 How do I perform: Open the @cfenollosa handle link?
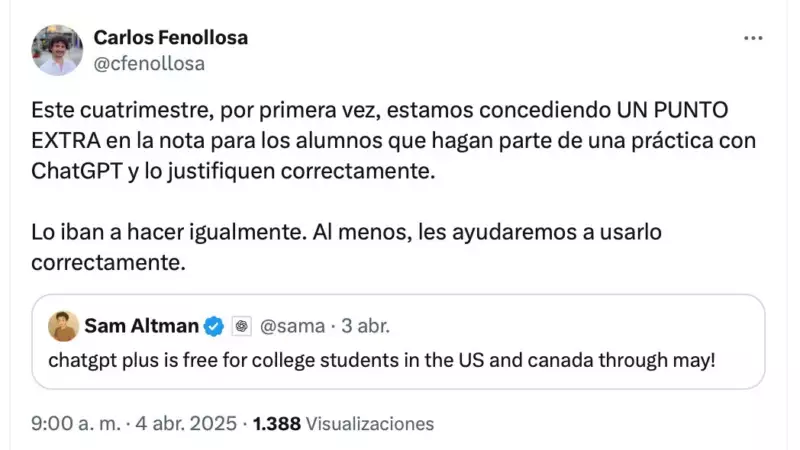(x=149, y=63)
